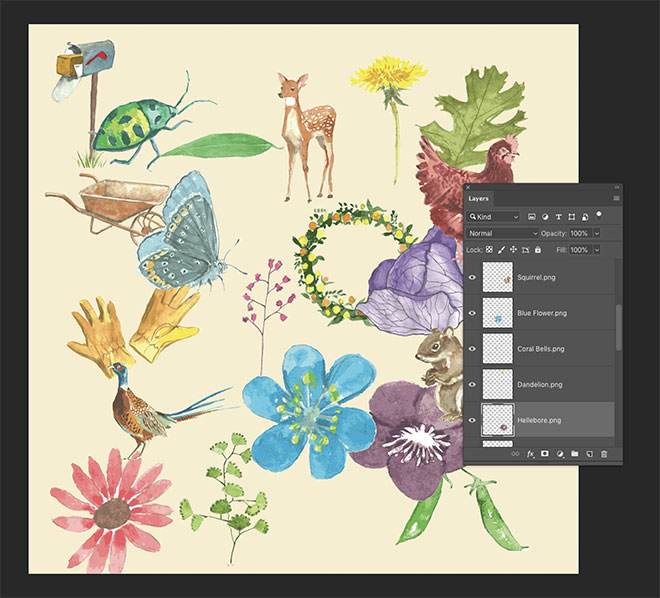
Task: Open the Kind filter dropdown
Action: coord(494,217)
